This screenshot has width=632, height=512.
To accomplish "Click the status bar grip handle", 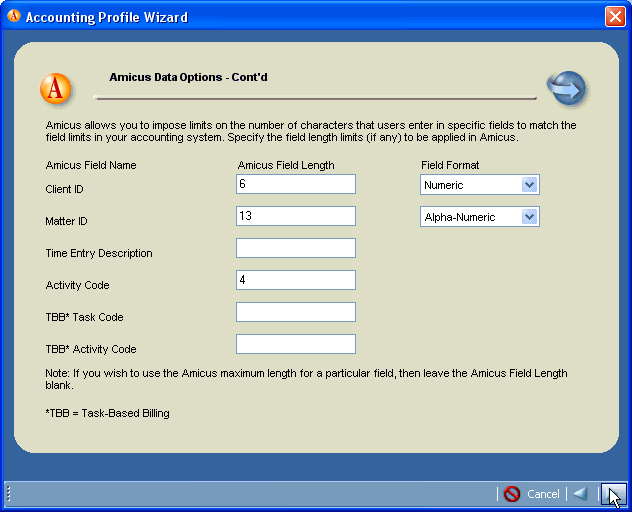I will tap(8, 494).
